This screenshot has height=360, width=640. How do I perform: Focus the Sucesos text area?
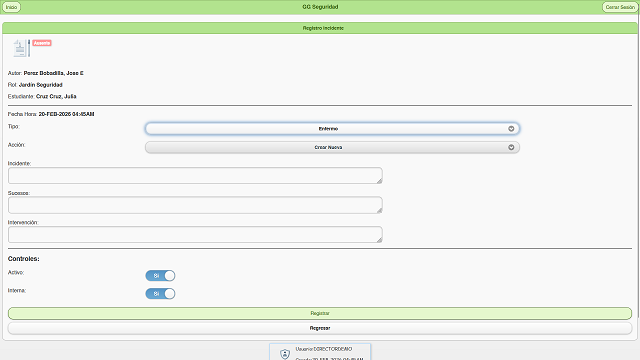(195, 205)
